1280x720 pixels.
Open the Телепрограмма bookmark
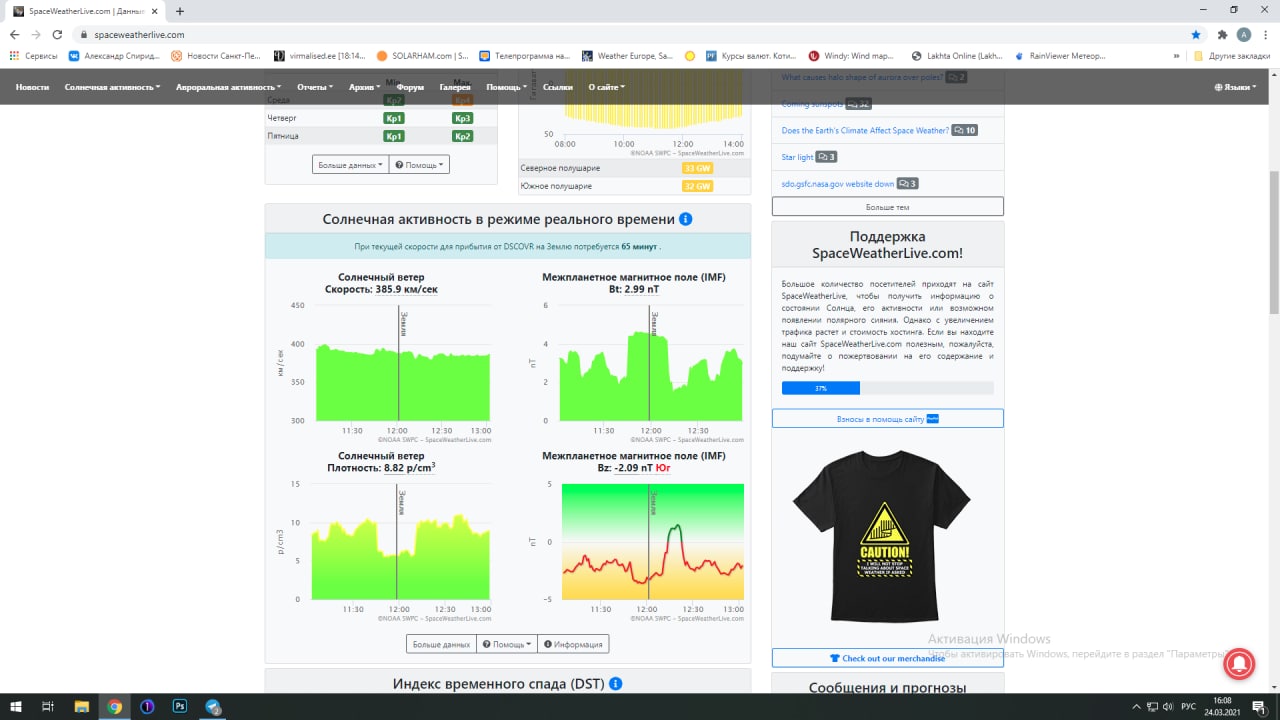[x=525, y=56]
